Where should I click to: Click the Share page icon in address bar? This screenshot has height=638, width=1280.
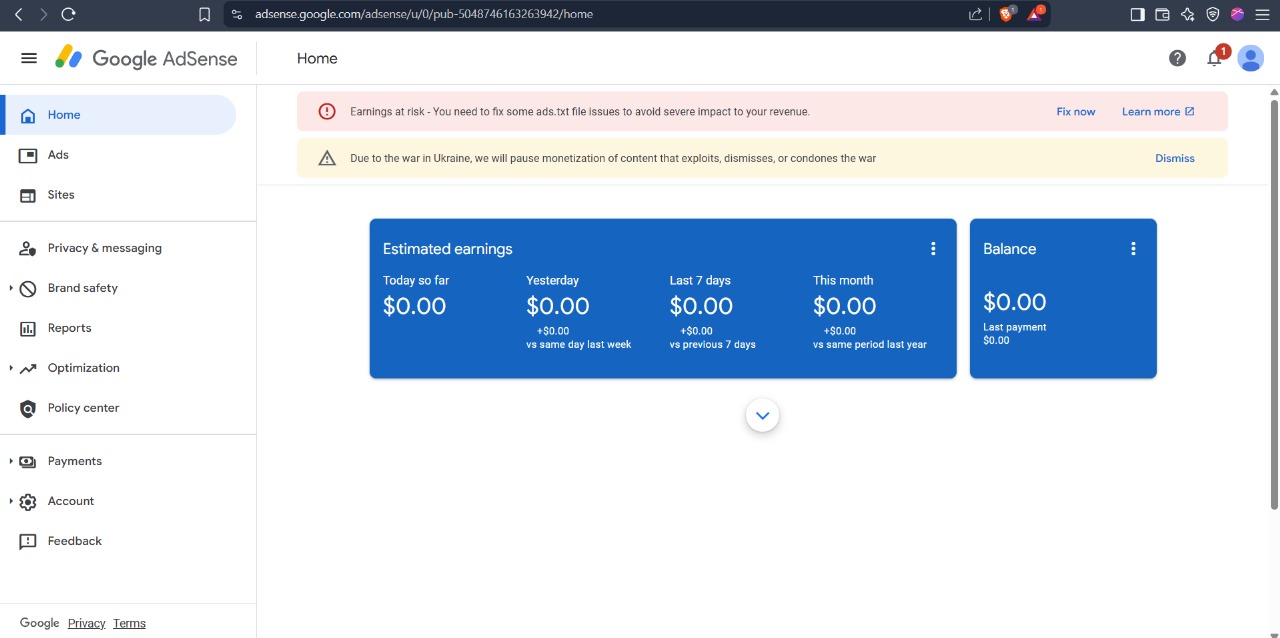(x=976, y=14)
